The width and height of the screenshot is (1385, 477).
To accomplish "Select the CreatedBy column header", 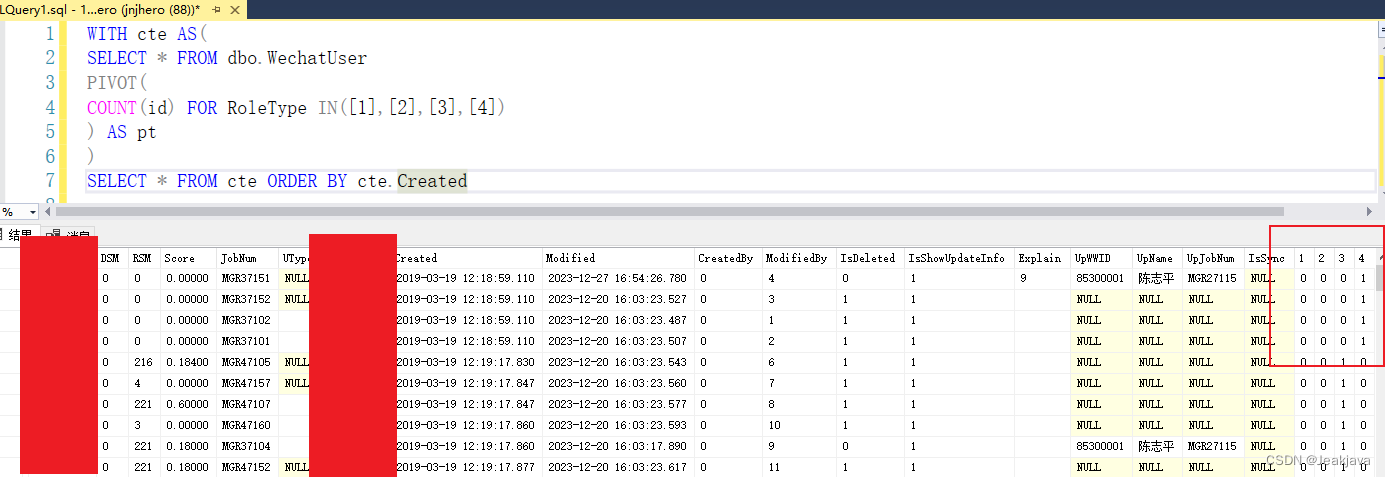I will 727,258.
